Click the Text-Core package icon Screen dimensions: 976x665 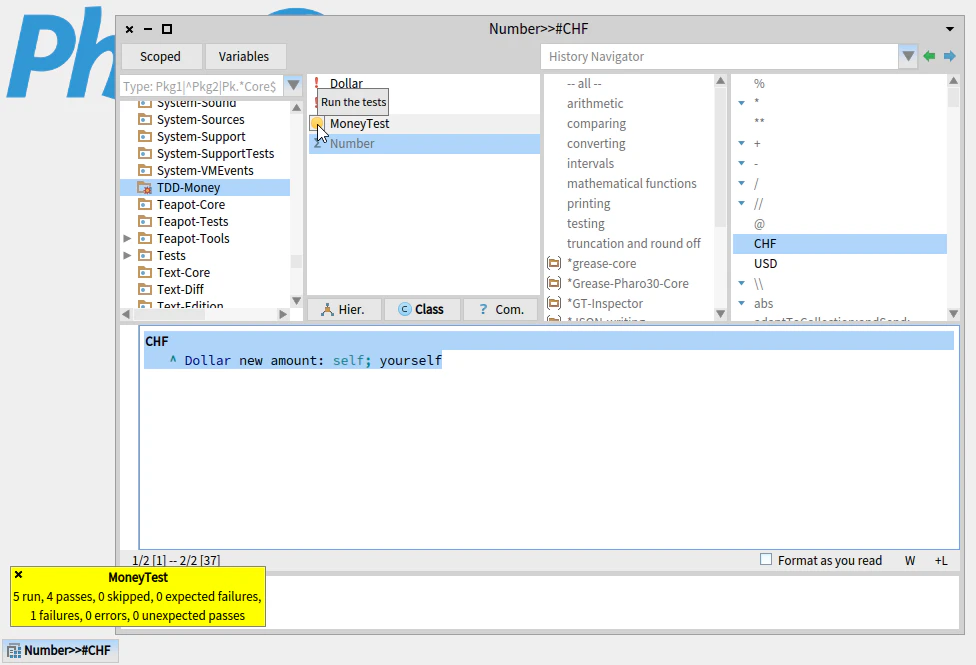pos(144,272)
